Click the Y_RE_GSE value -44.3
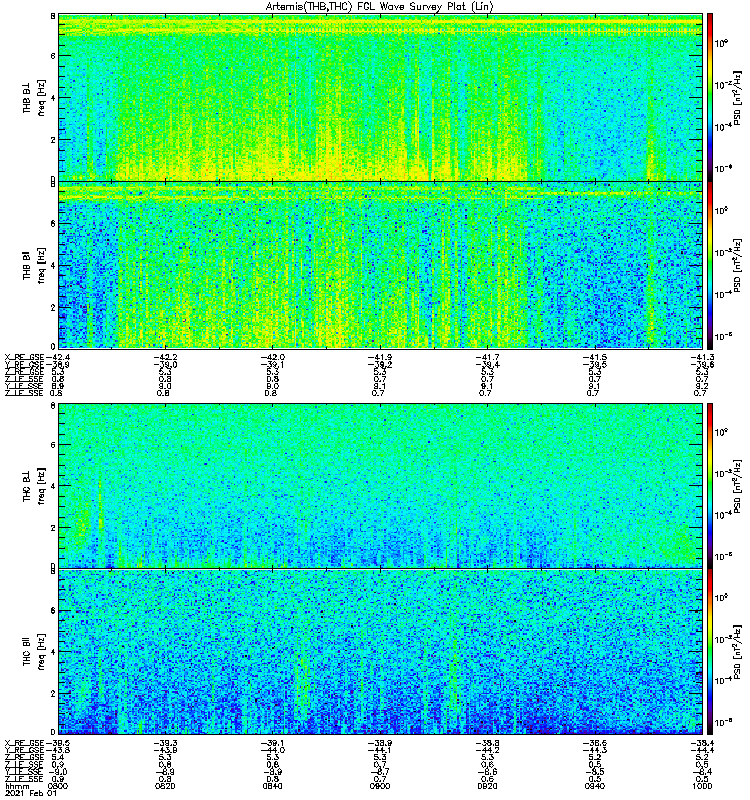 [x=595, y=750]
